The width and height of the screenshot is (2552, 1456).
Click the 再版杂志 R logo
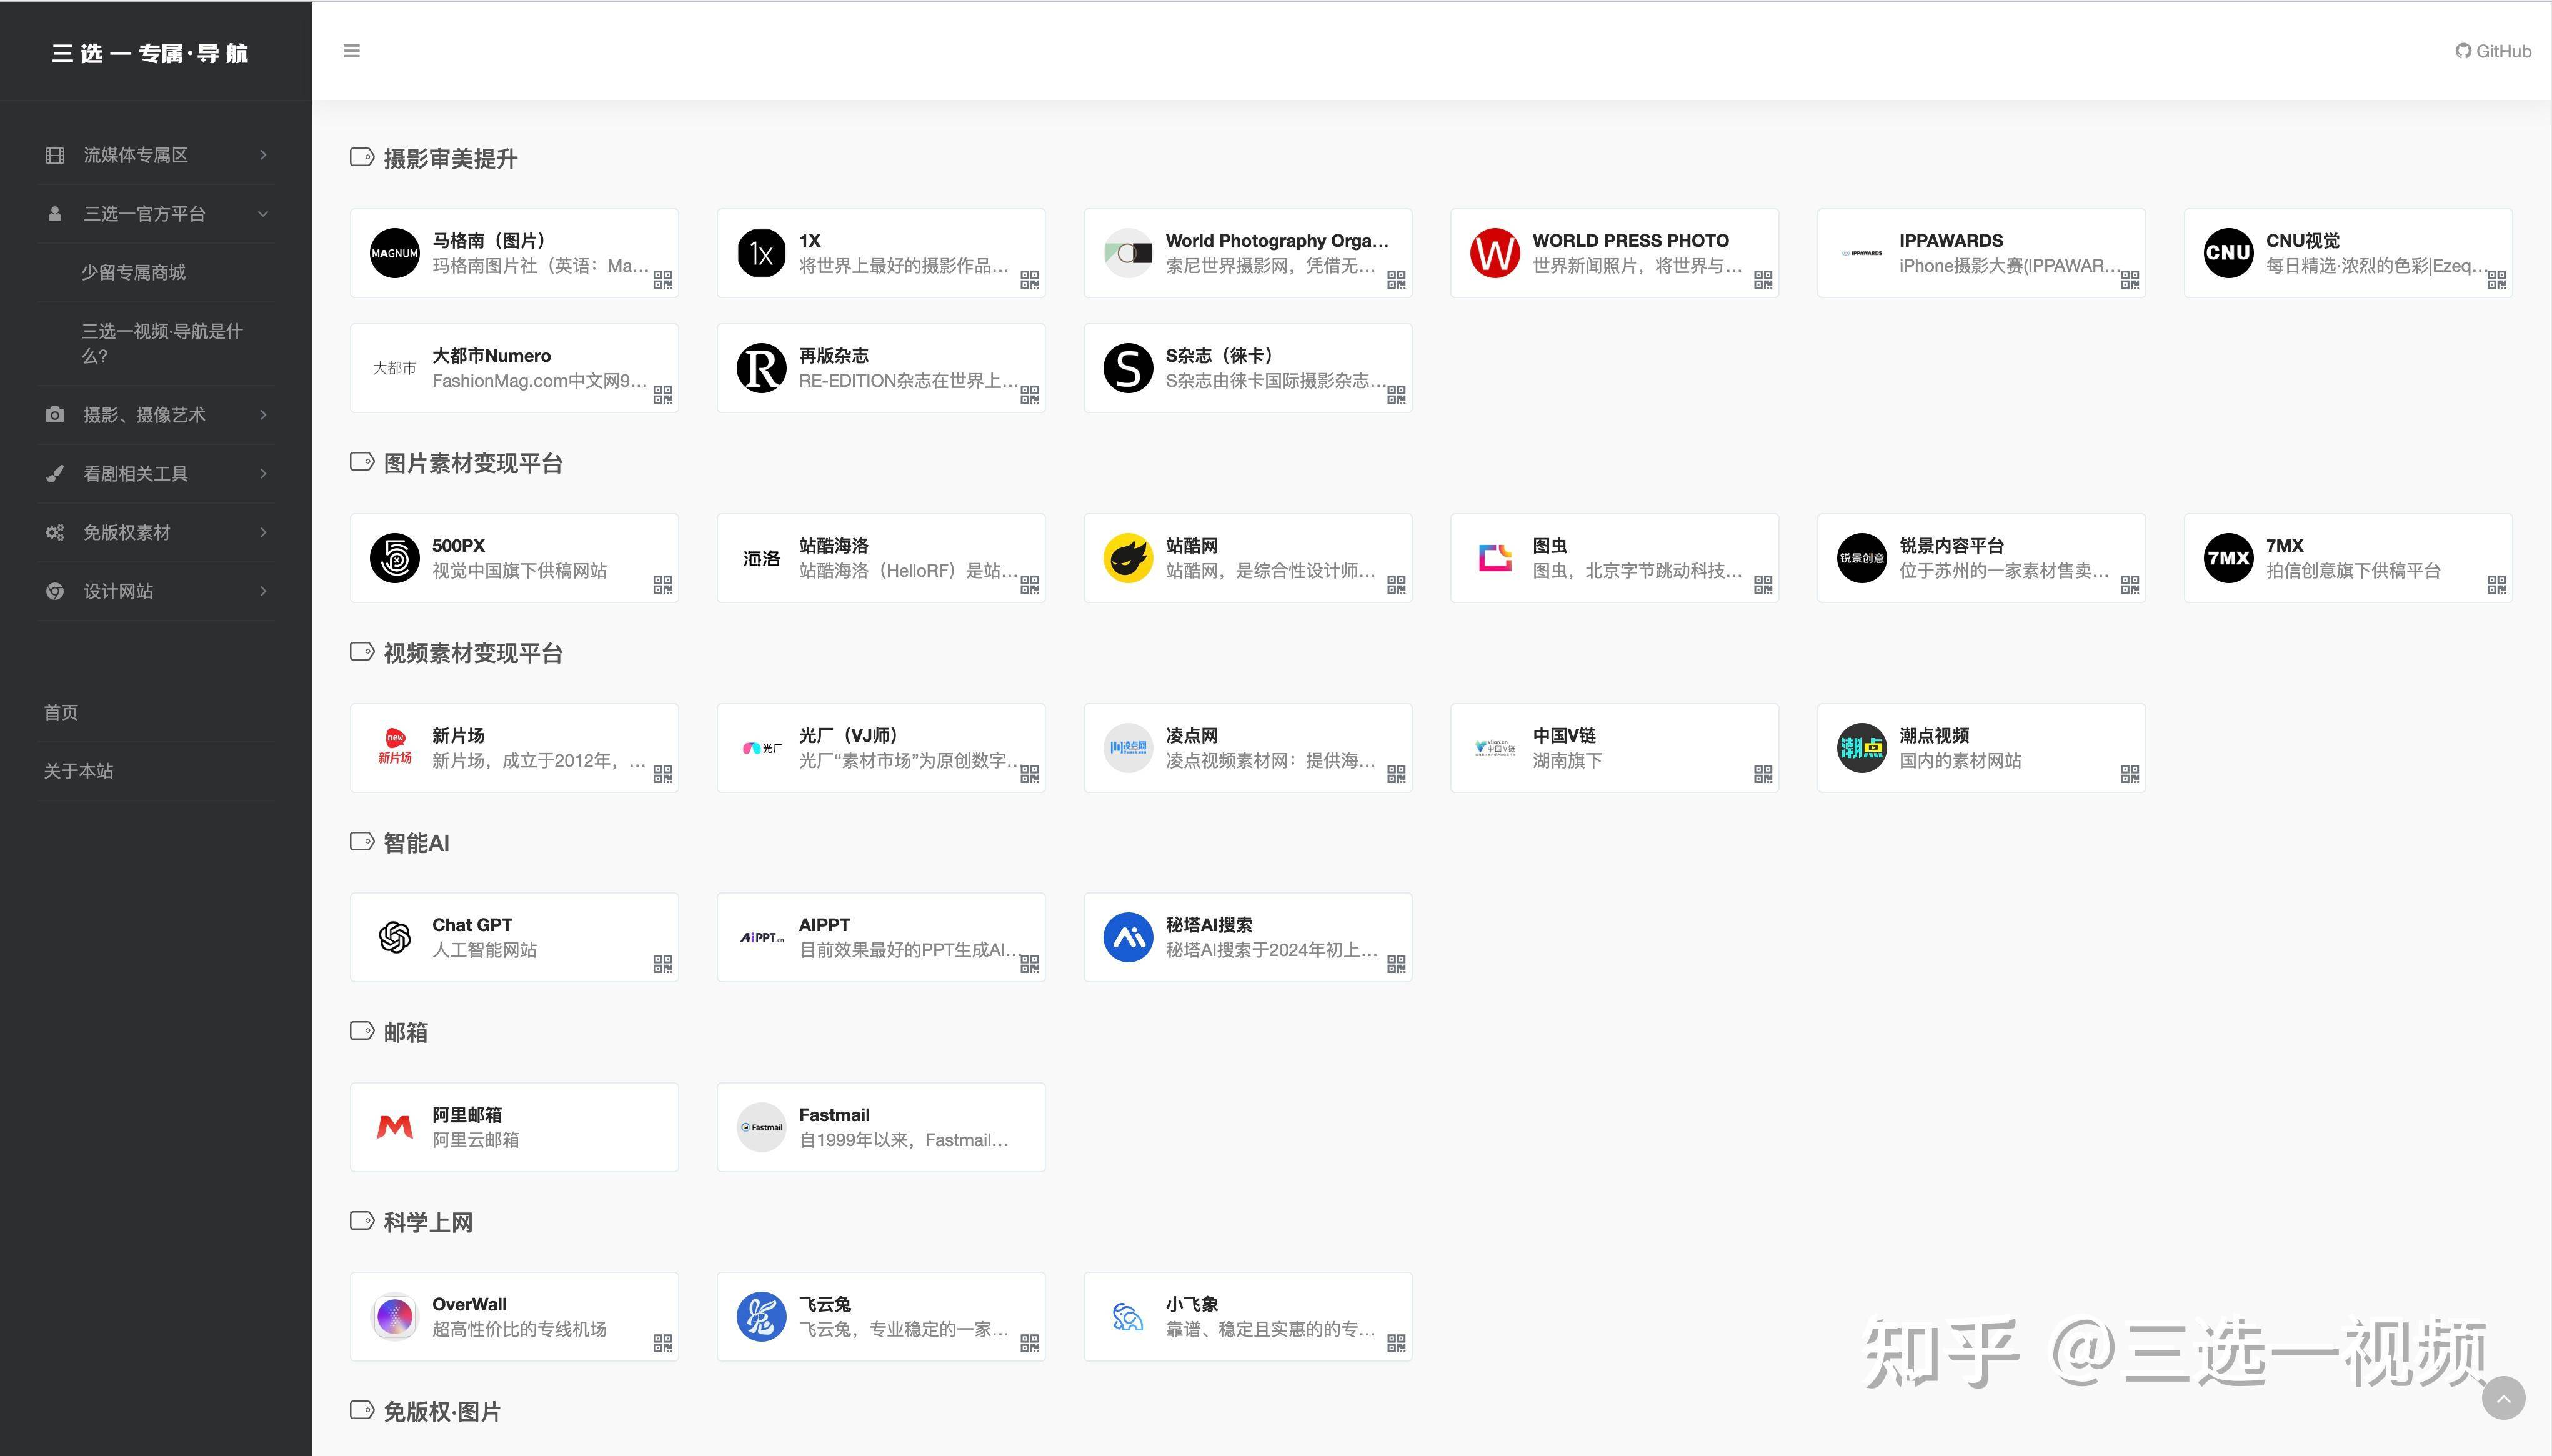[x=762, y=368]
